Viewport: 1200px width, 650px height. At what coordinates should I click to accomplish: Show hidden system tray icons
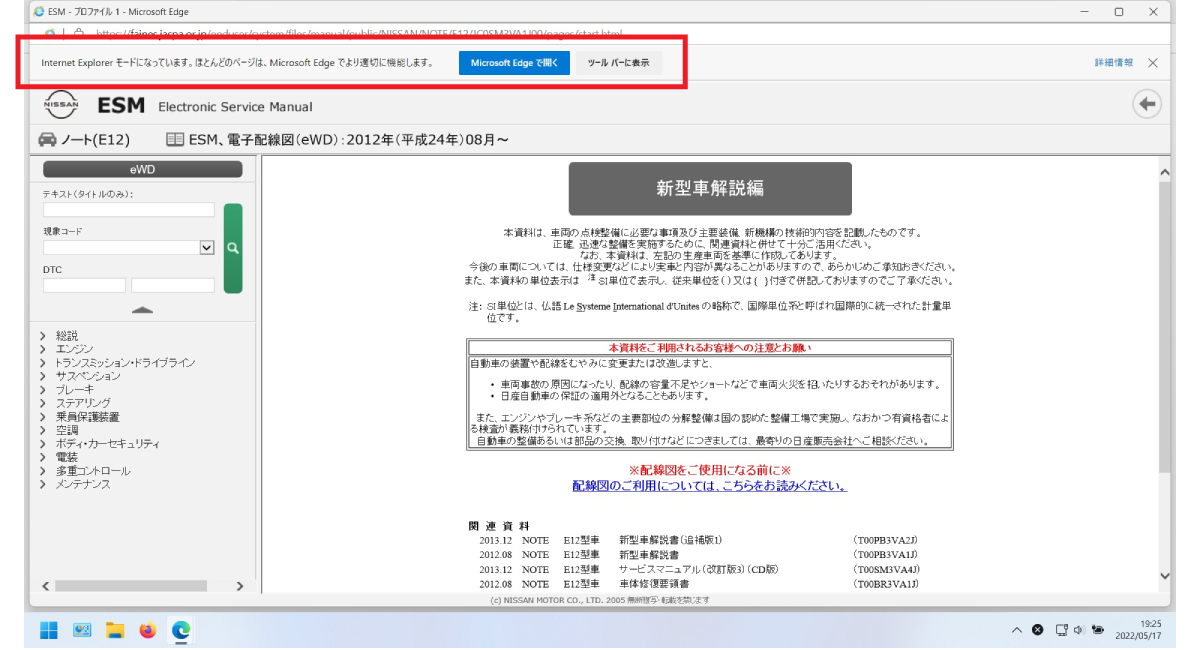click(1017, 630)
